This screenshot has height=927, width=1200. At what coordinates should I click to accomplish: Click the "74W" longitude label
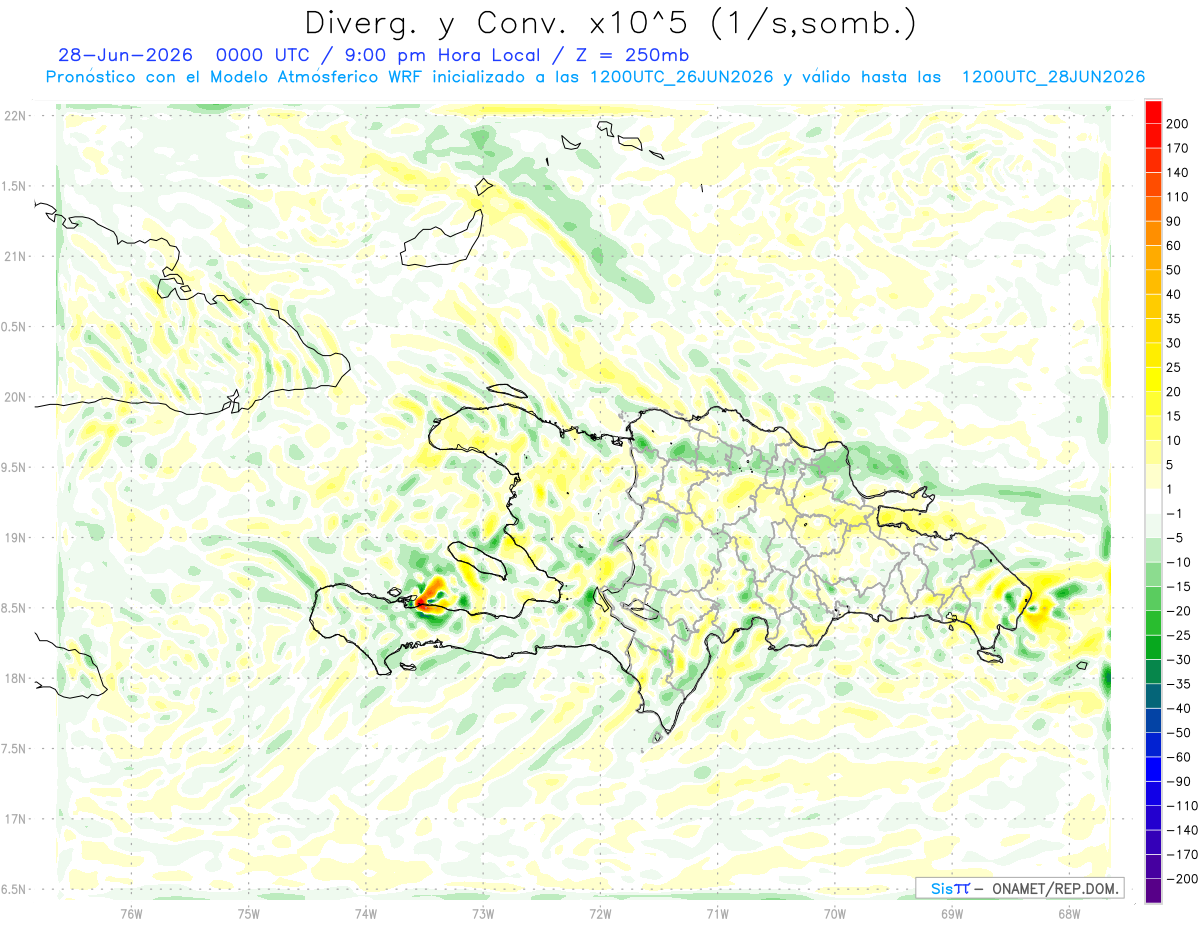(x=366, y=913)
